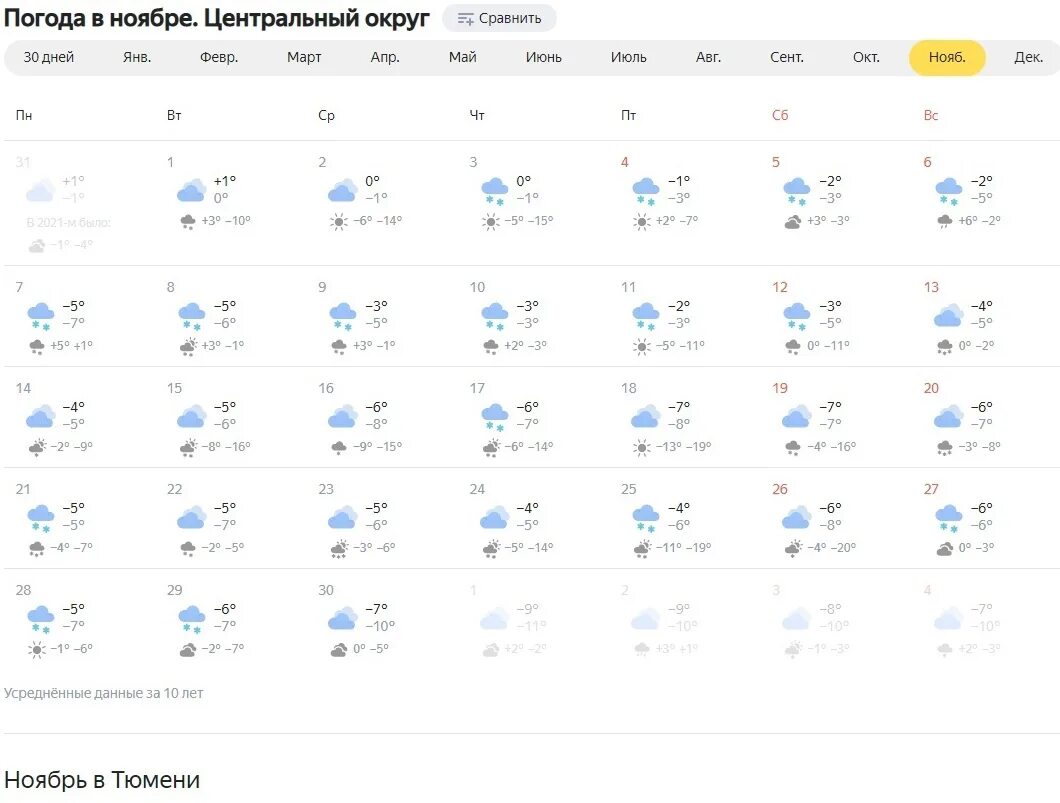Click the cloud icon for November 30

coord(343,618)
